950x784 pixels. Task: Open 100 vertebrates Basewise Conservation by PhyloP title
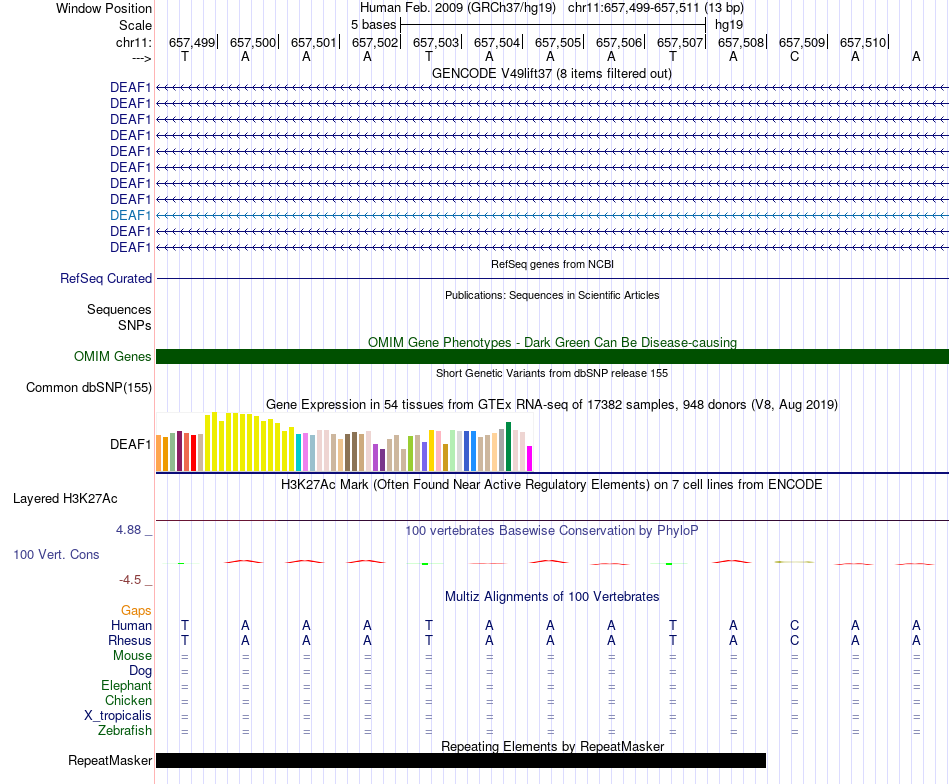552,531
